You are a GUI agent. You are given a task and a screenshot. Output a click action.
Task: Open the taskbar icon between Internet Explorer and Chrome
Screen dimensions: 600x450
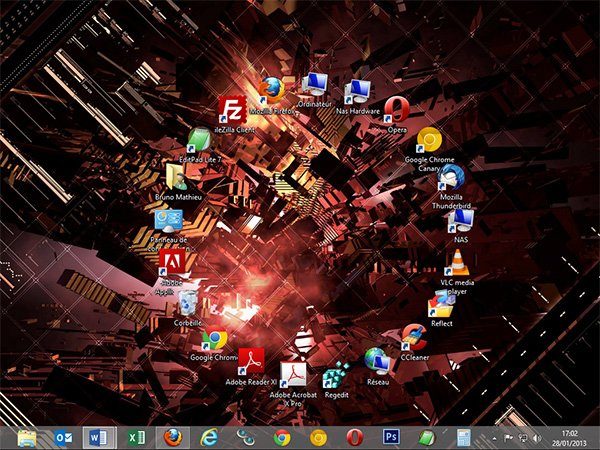pyautogui.click(x=245, y=437)
